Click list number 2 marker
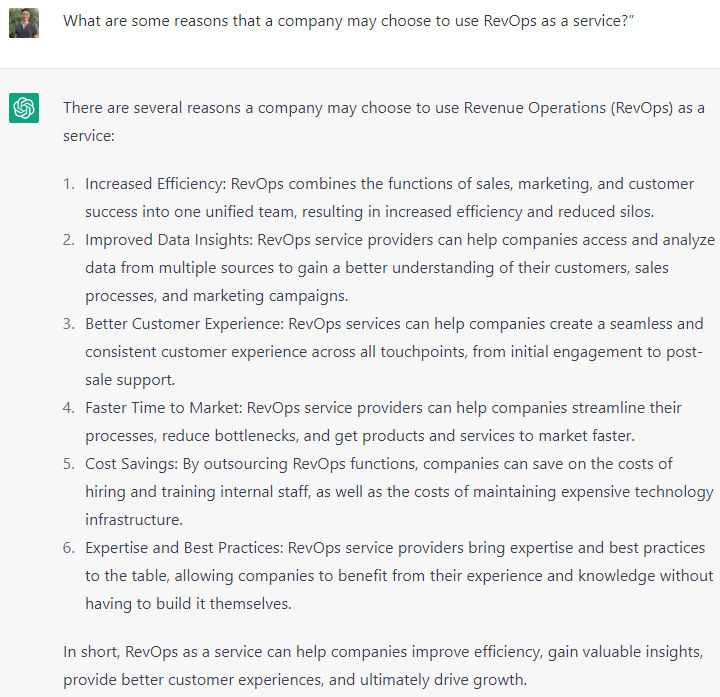Image resolution: width=720 pixels, height=697 pixels. tap(69, 240)
